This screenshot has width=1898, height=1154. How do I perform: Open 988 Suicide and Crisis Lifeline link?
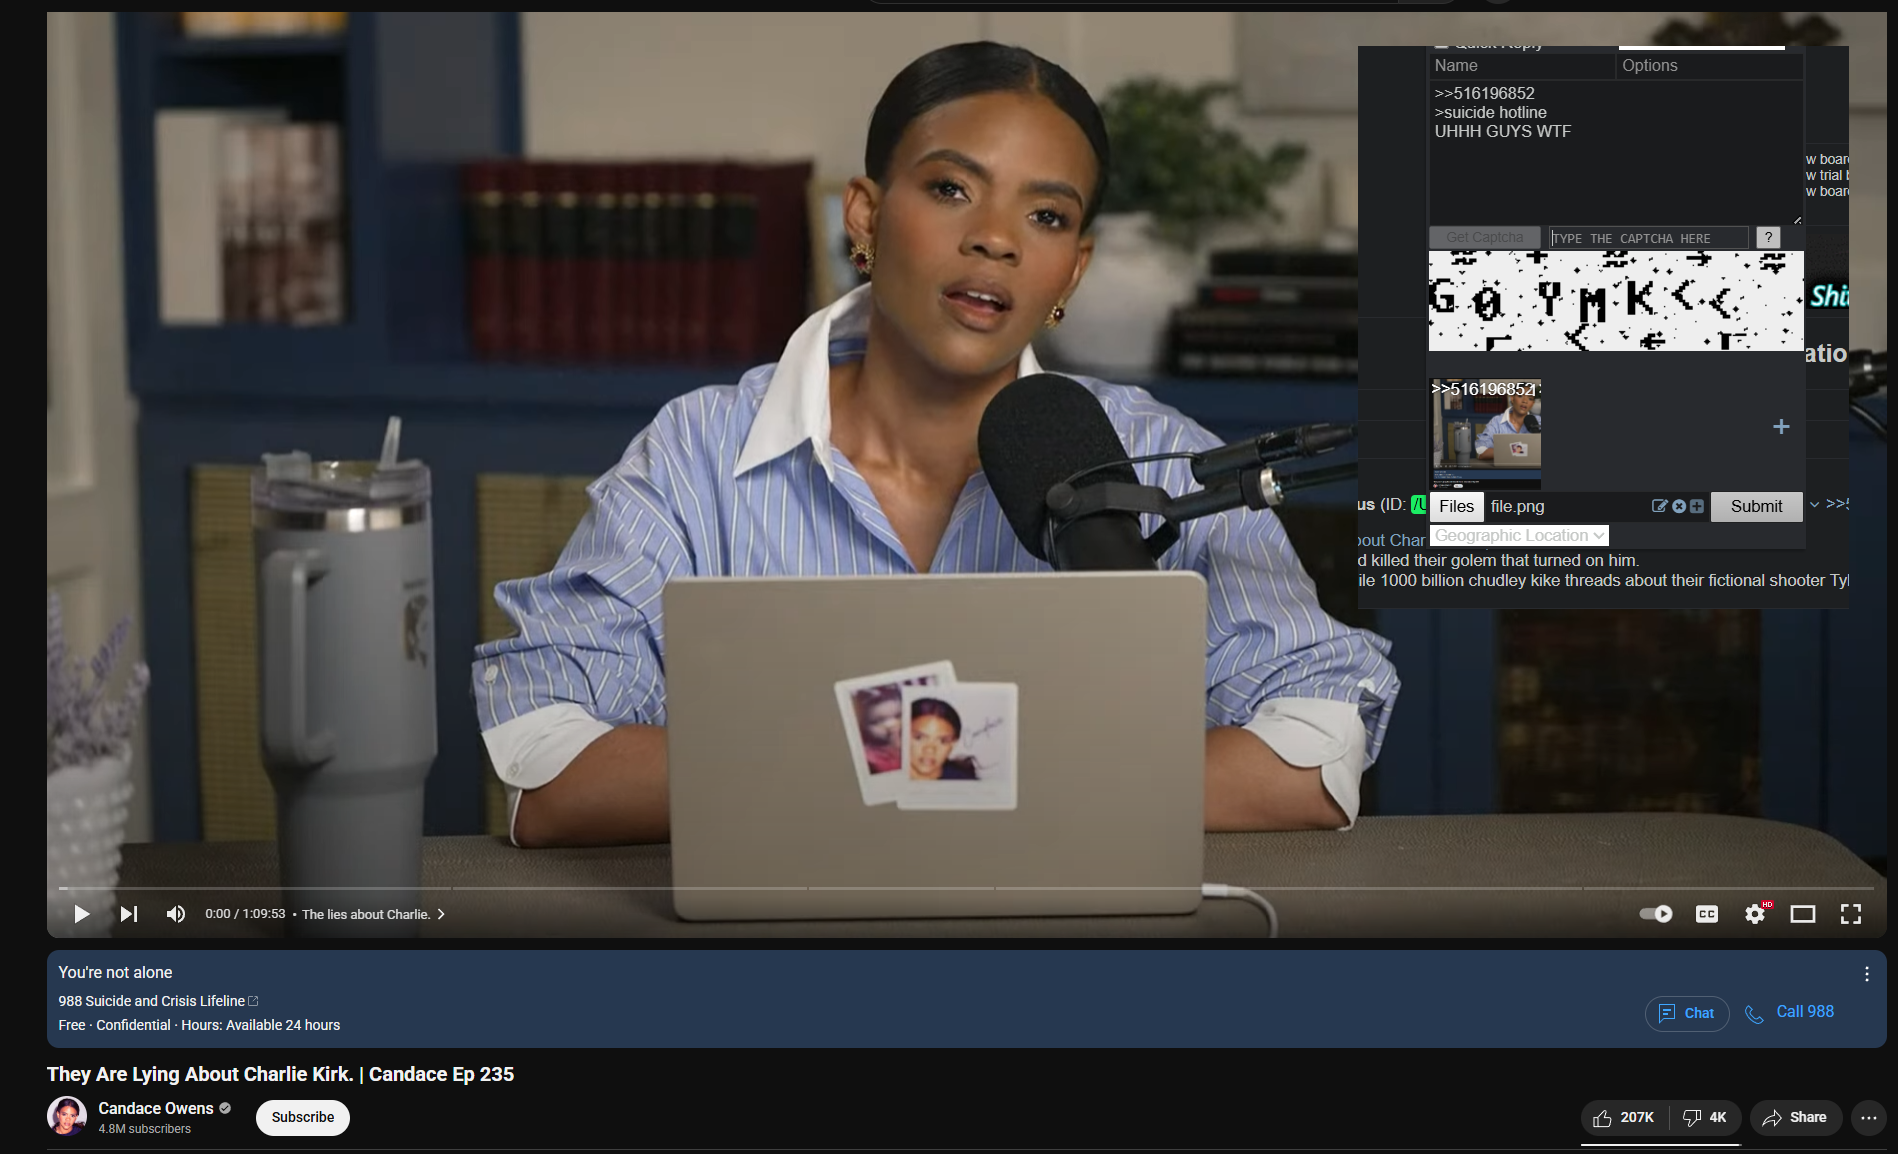(158, 1001)
